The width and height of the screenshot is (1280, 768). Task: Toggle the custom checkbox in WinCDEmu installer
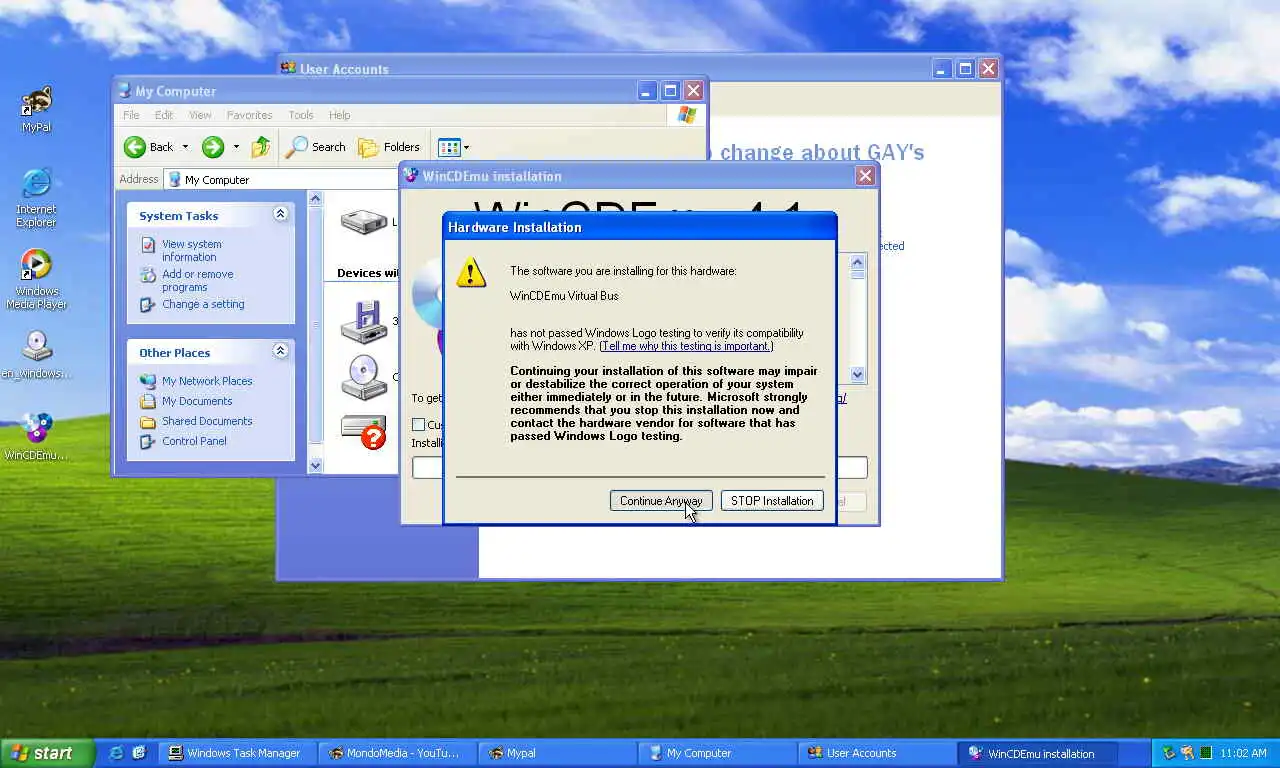coord(418,425)
